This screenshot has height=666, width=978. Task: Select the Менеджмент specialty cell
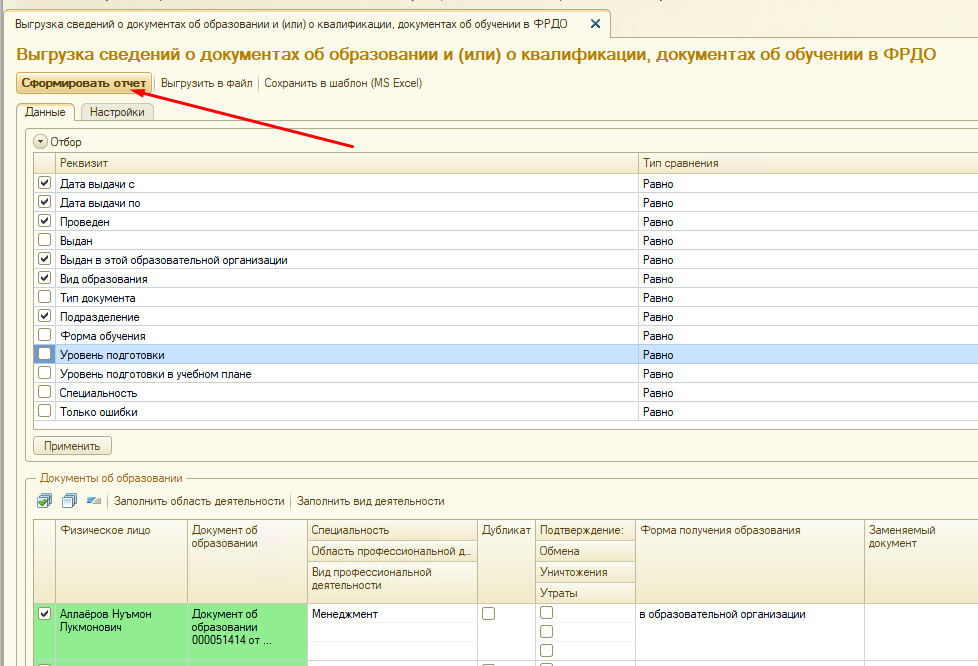390,614
